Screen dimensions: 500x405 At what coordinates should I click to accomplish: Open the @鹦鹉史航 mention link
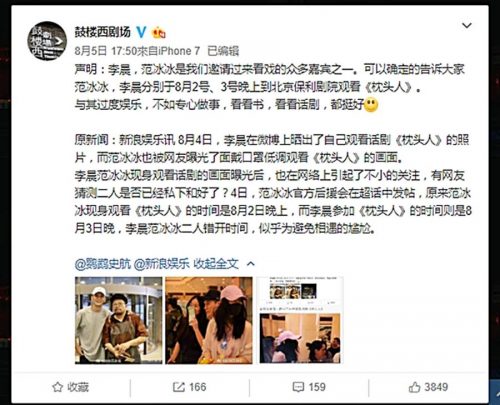(103, 264)
